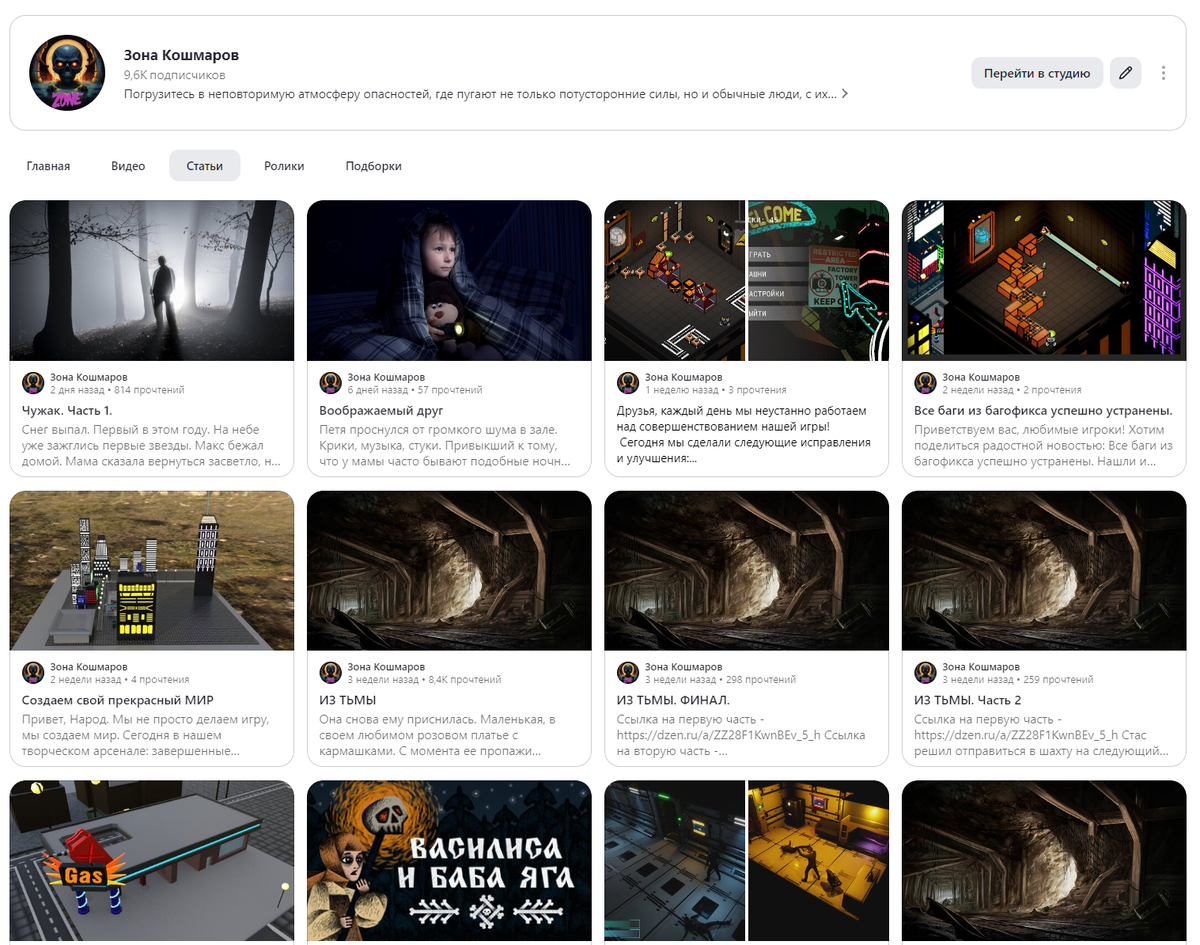Open article title ИЗ ТЬМЫ. ФИНАЛ.
This screenshot has width=1200, height=945.
point(673,701)
